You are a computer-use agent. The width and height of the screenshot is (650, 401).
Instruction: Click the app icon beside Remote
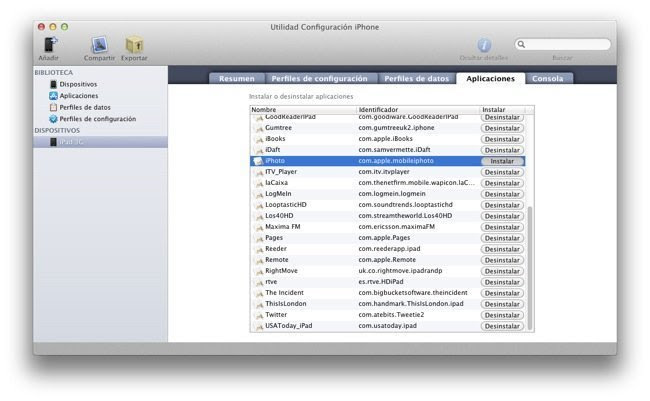point(259,260)
